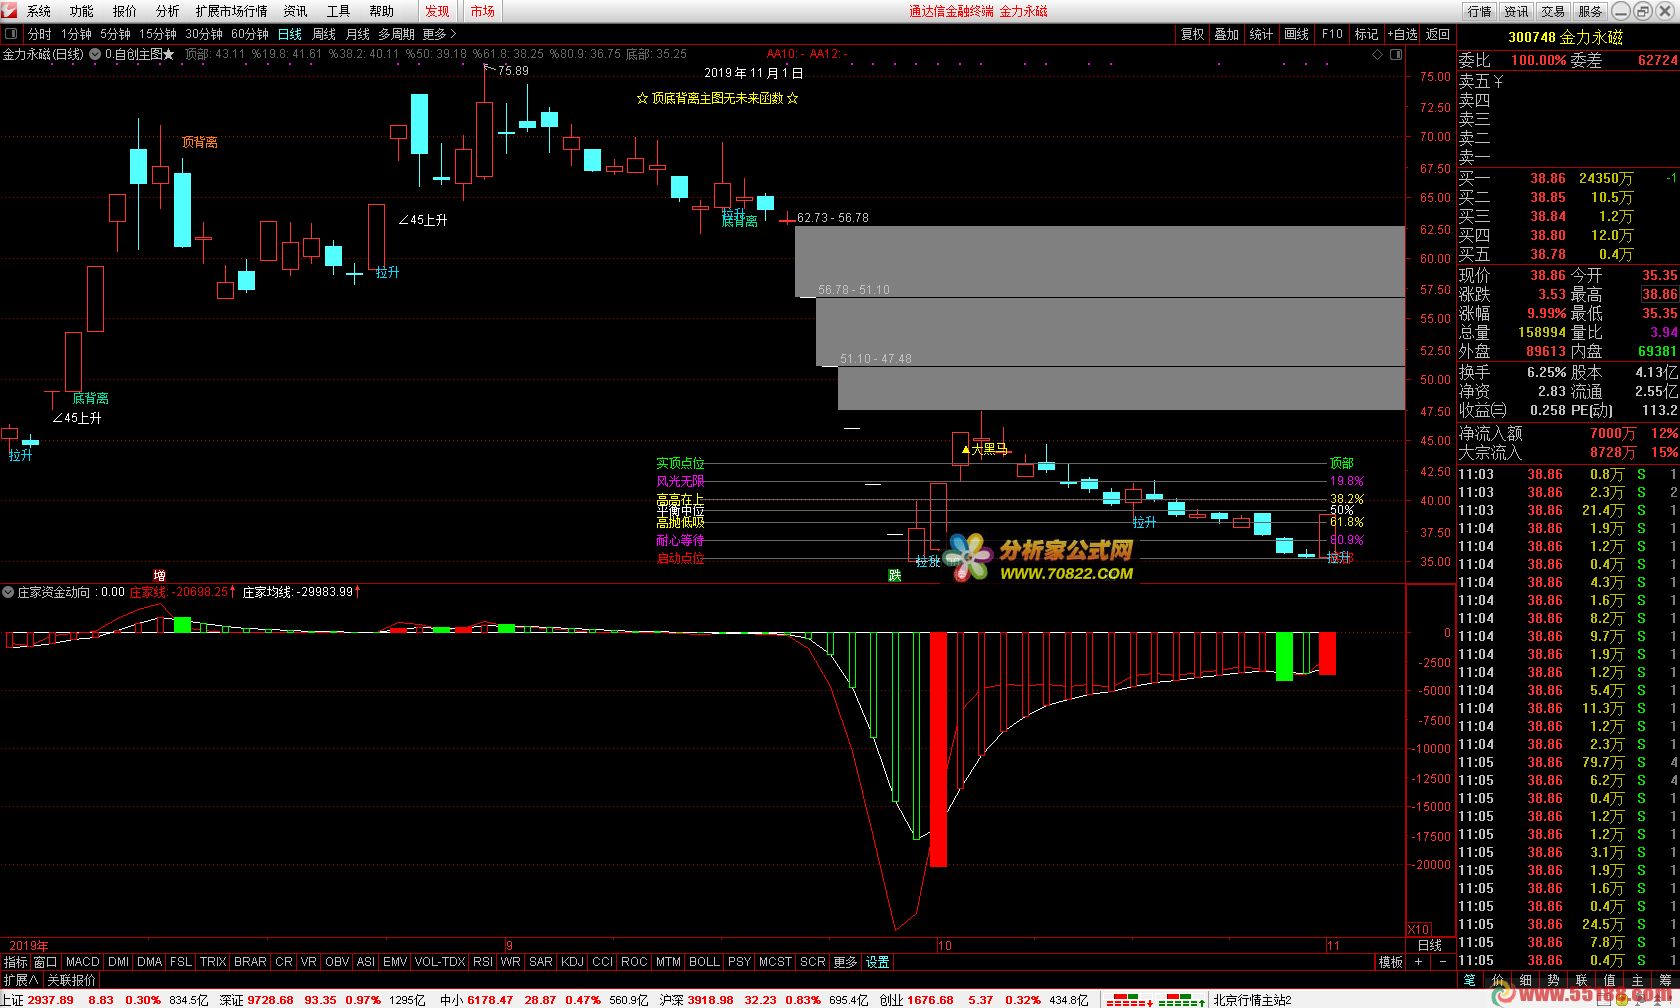Select the 月线 monthly period

pos(358,34)
